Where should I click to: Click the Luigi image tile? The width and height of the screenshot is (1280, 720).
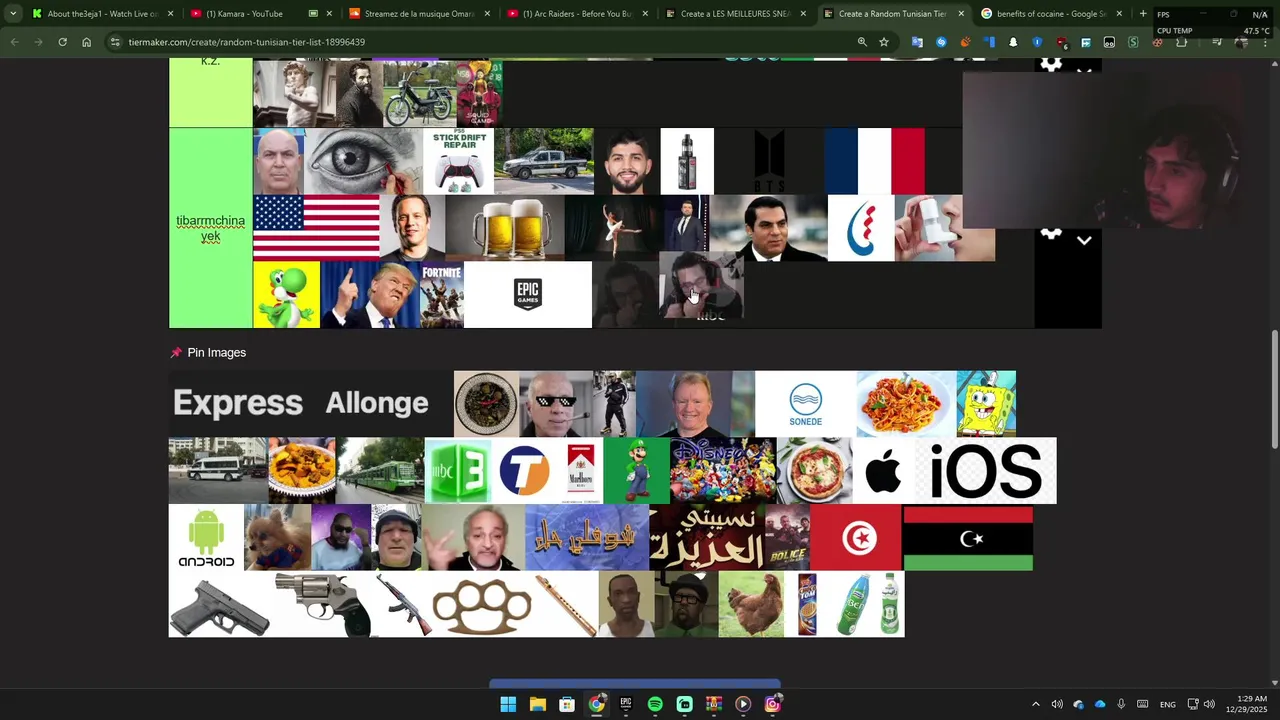tap(636, 471)
